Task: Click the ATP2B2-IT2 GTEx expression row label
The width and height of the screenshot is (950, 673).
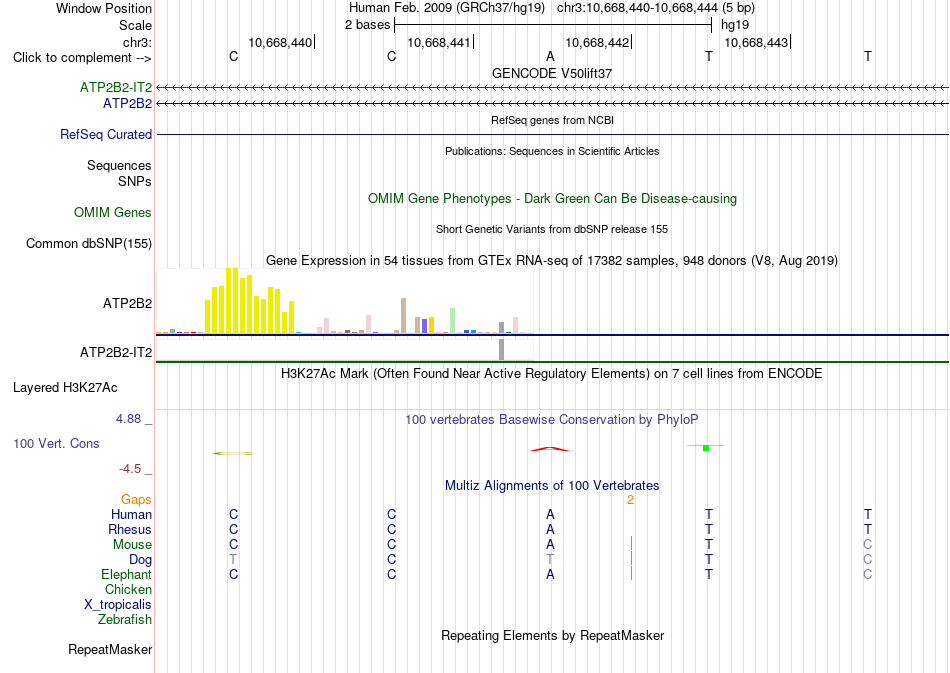Action: point(116,353)
